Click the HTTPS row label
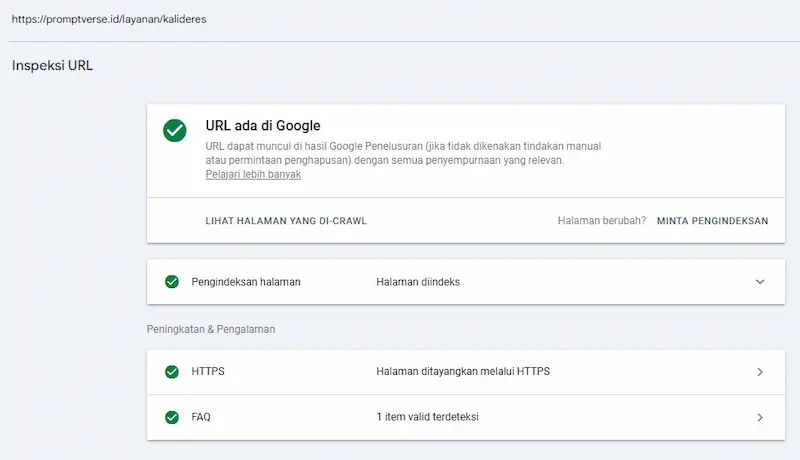800x460 pixels. [x=208, y=371]
